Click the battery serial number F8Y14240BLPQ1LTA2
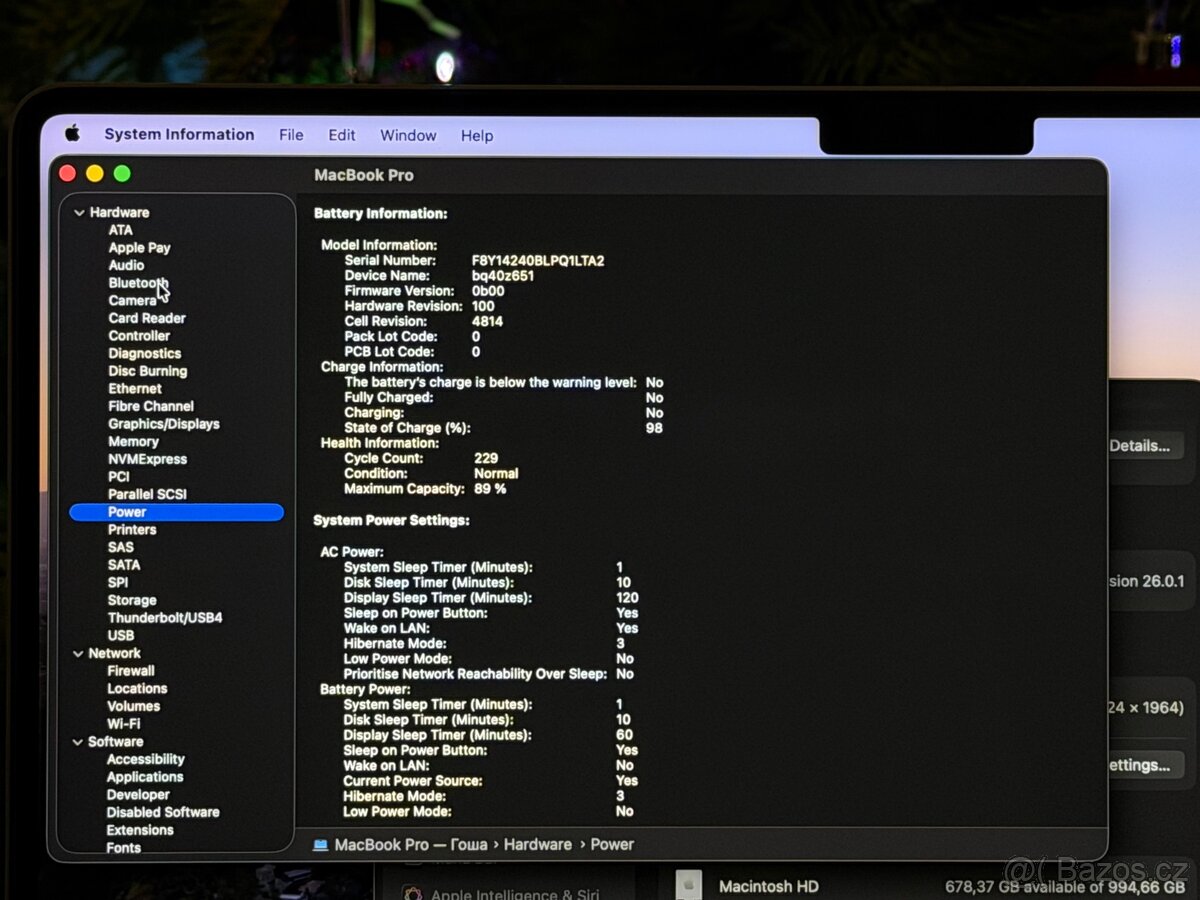 538,261
